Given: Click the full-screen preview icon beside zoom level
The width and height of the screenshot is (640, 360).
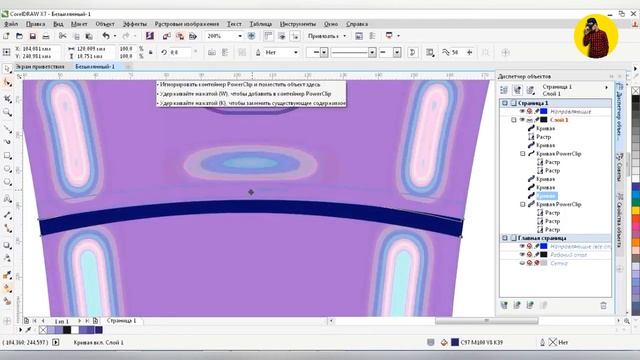Looking at the screenshot, I should [251, 36].
